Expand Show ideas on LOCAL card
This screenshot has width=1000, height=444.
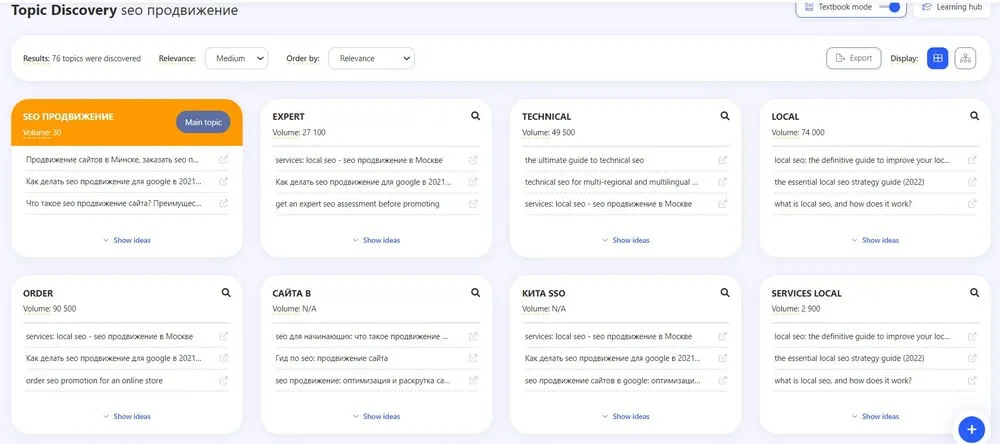[x=876, y=240]
